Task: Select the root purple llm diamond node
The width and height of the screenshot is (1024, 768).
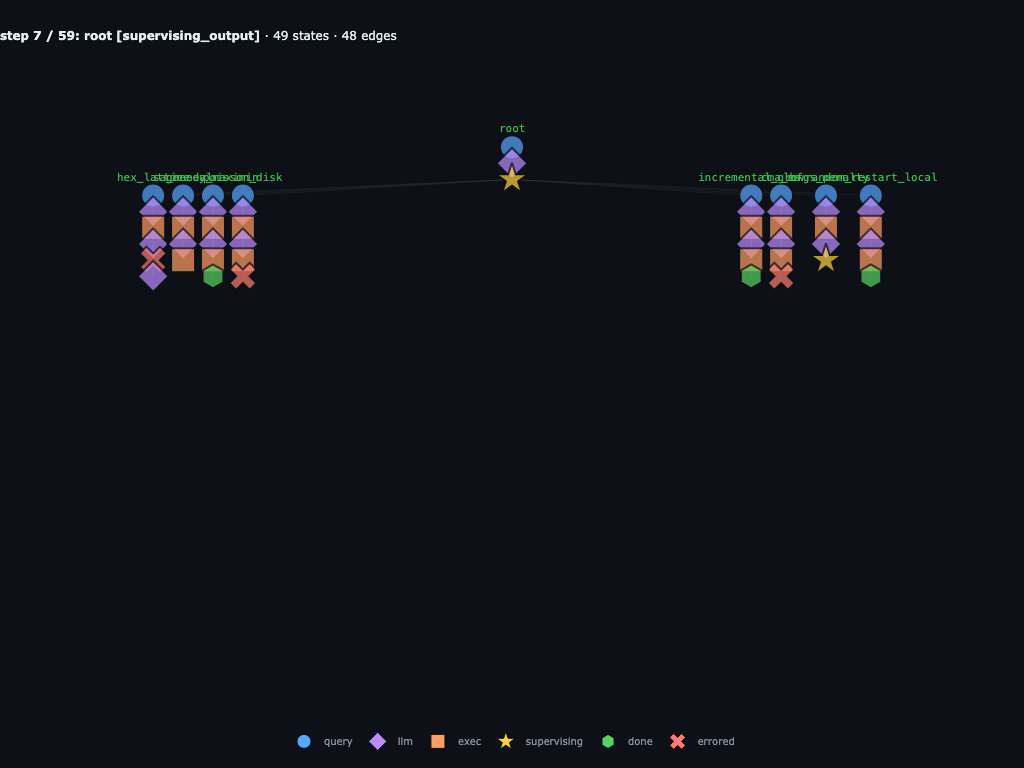Action: 512,163
